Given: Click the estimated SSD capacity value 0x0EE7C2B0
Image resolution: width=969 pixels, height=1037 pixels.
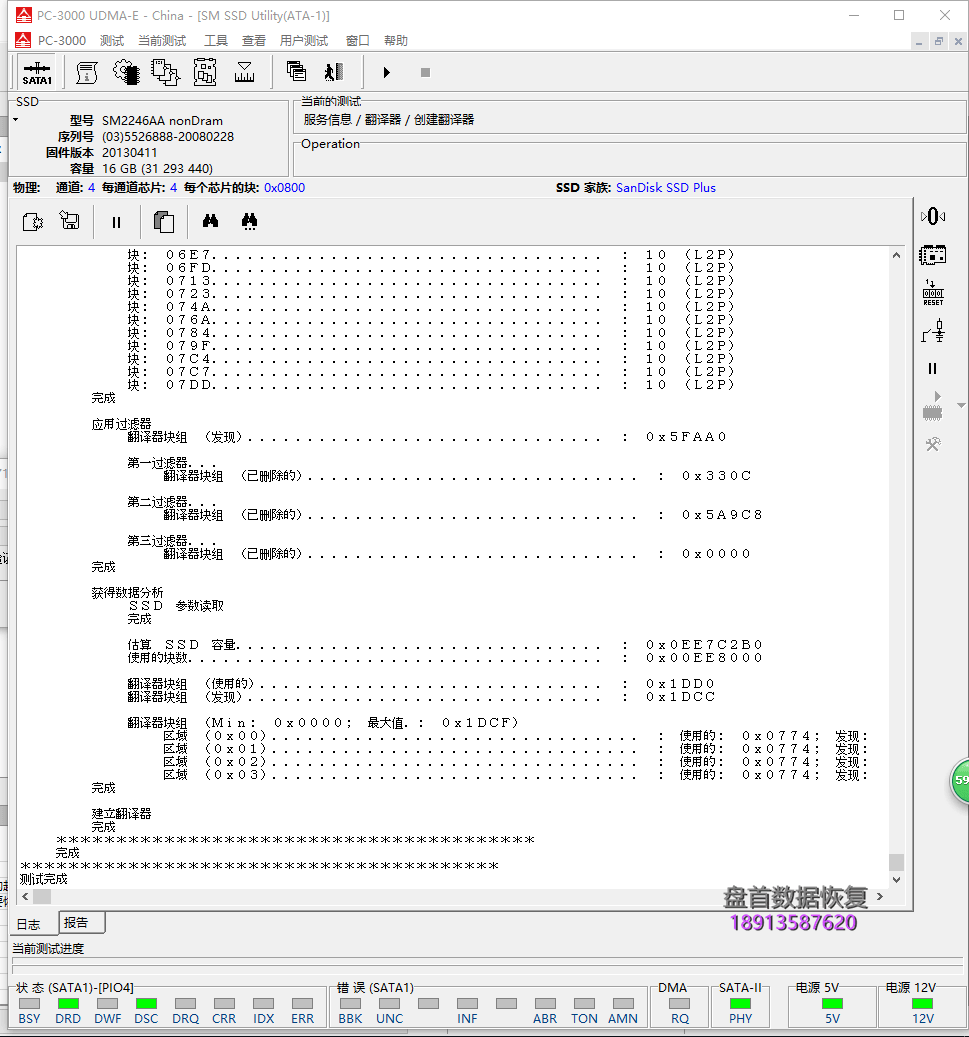Looking at the screenshot, I should (704, 645).
